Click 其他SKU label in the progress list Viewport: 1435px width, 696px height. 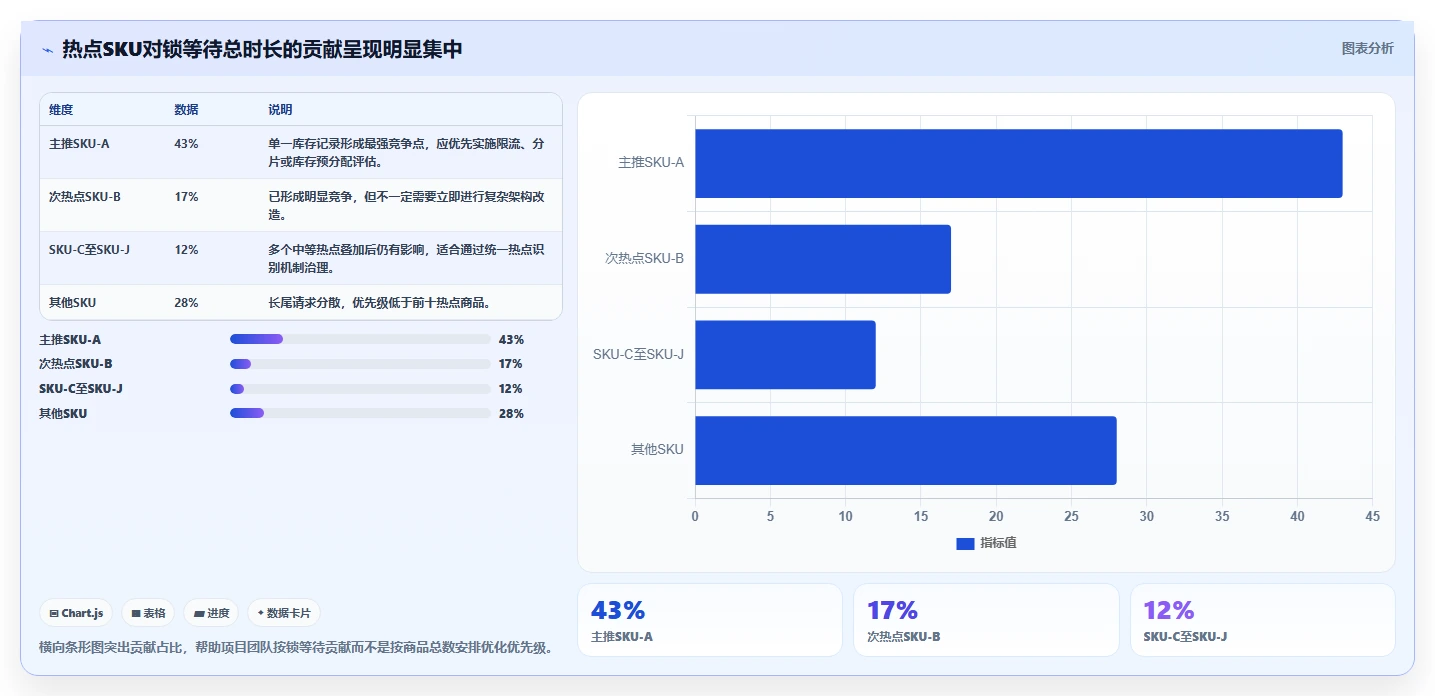(x=63, y=413)
